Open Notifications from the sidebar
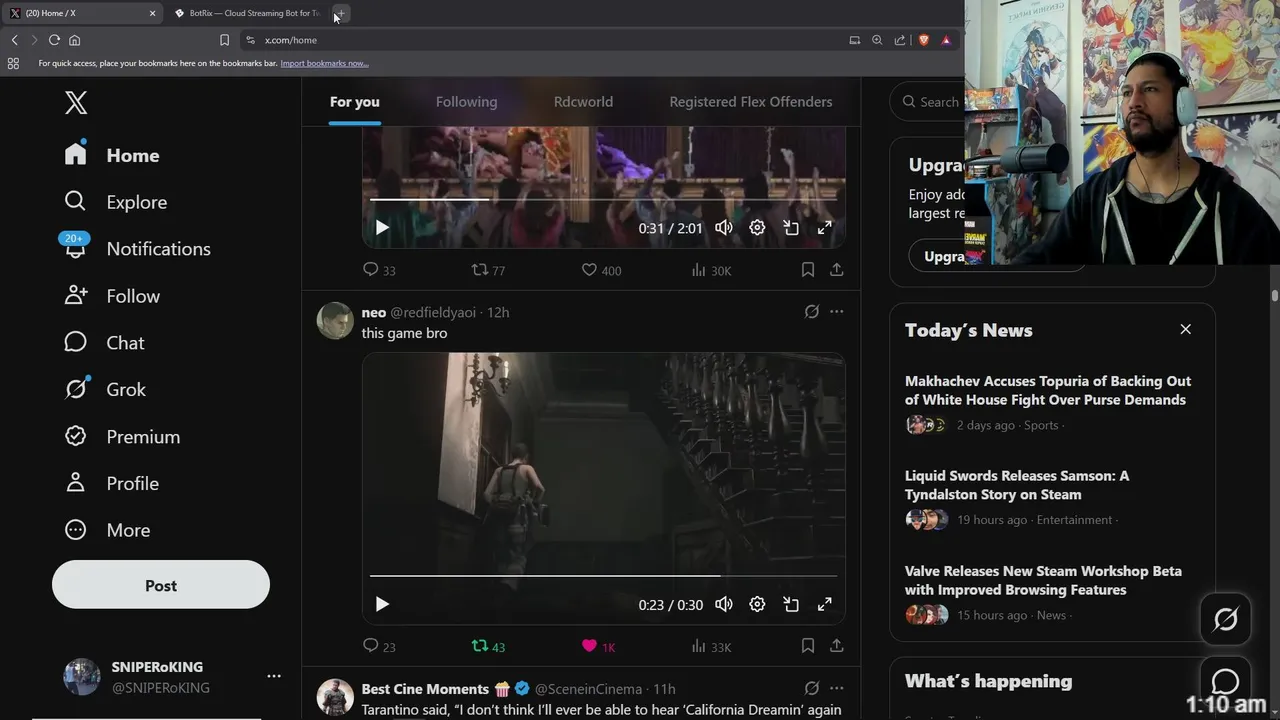Viewport: 1280px width, 720px height. [x=137, y=249]
